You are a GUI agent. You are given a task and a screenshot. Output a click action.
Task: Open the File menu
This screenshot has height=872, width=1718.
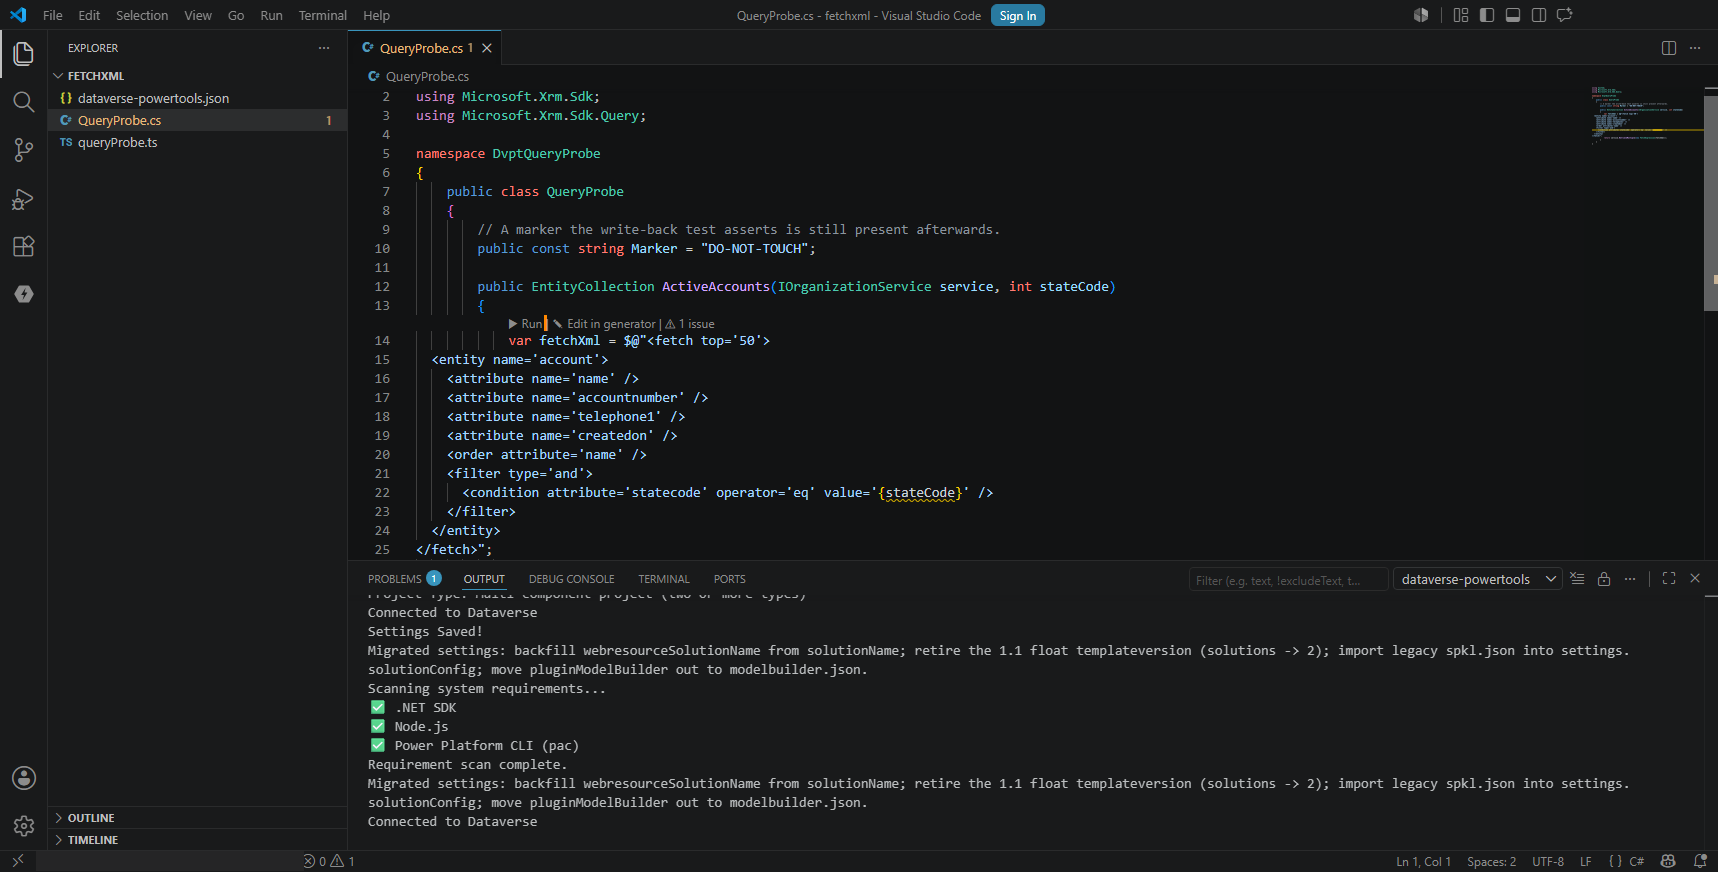click(x=53, y=15)
